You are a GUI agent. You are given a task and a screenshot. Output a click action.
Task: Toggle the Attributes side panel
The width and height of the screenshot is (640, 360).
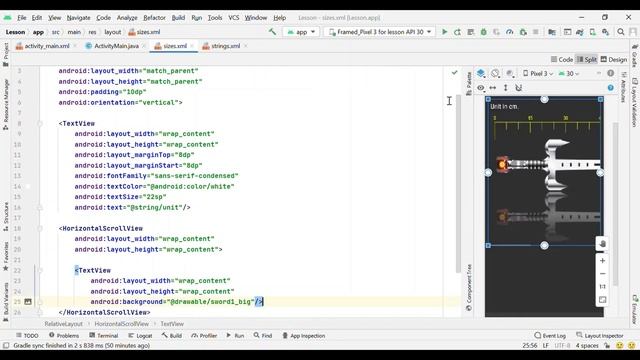(623, 87)
